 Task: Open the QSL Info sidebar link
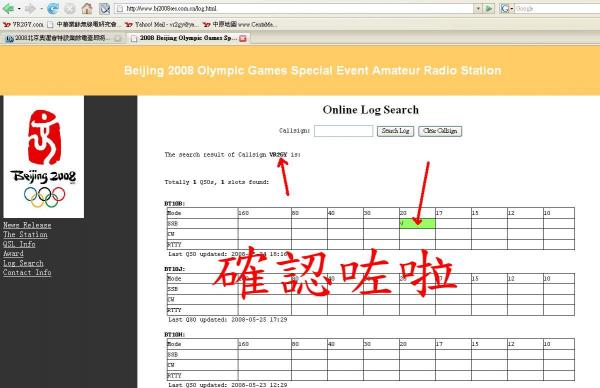tap(19, 244)
